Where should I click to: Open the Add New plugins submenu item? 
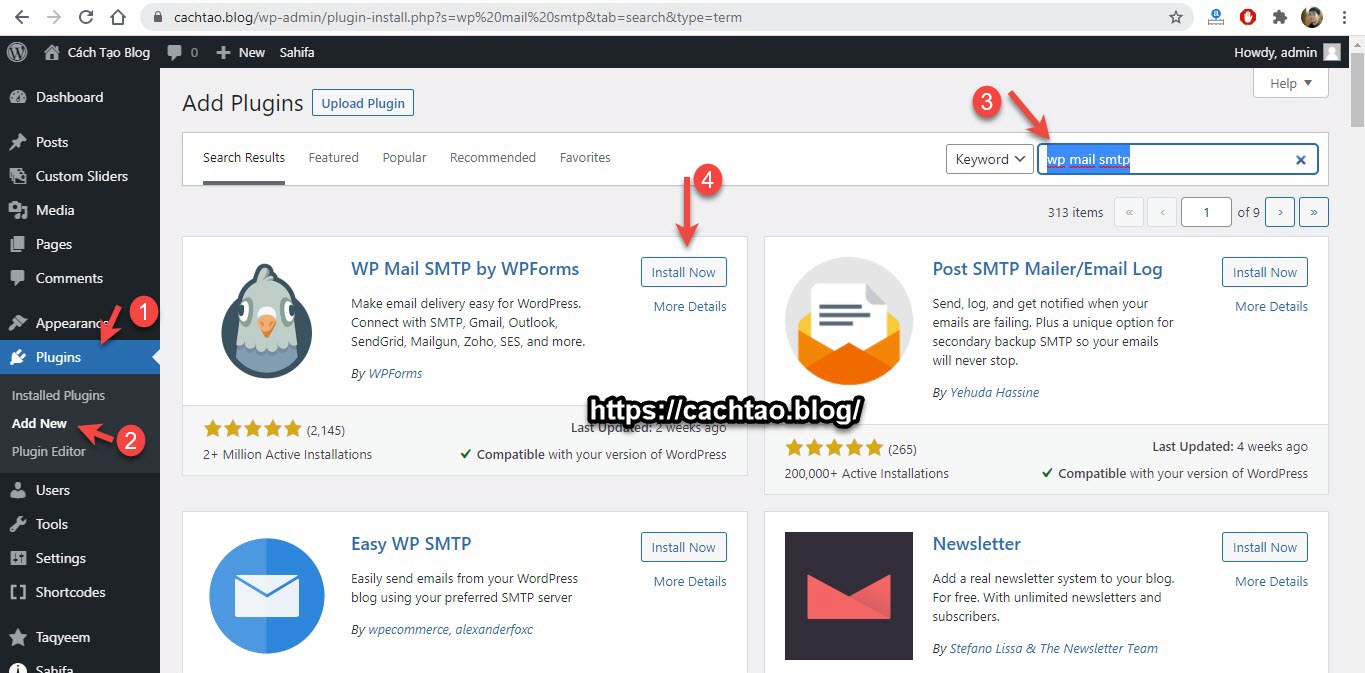pos(40,423)
